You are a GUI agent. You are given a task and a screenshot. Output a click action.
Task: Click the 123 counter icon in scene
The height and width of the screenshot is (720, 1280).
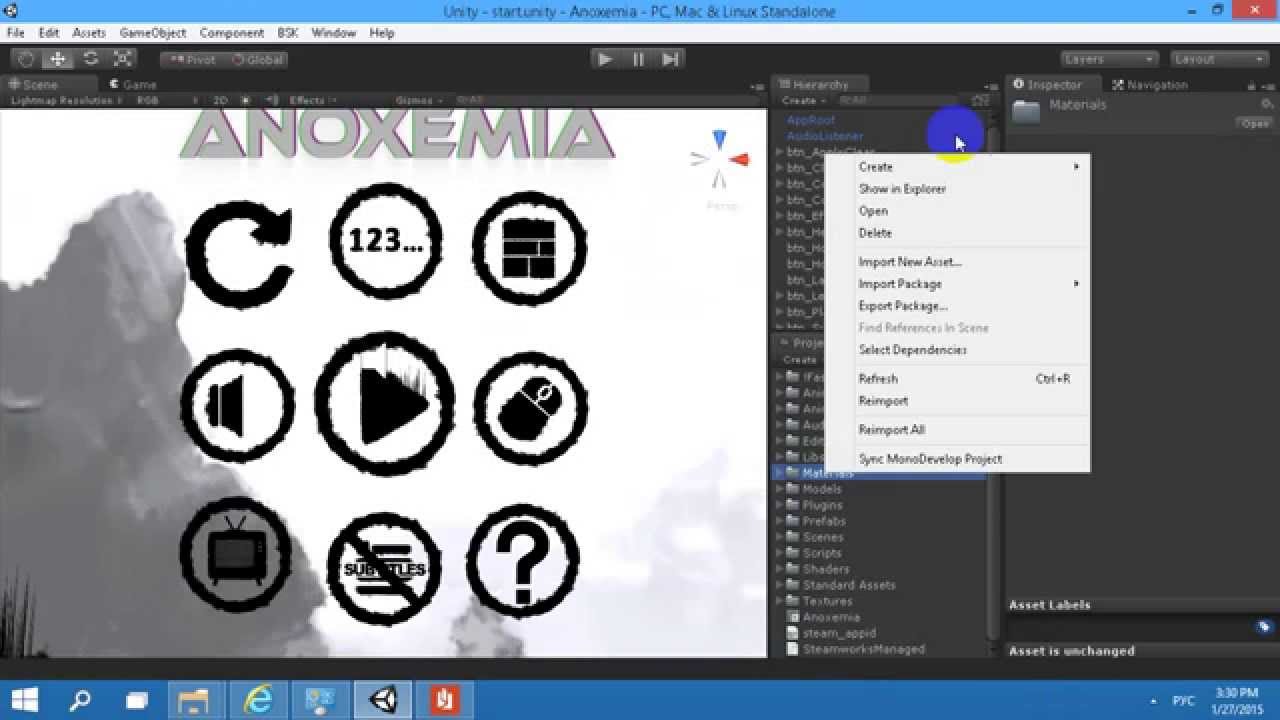coord(385,241)
